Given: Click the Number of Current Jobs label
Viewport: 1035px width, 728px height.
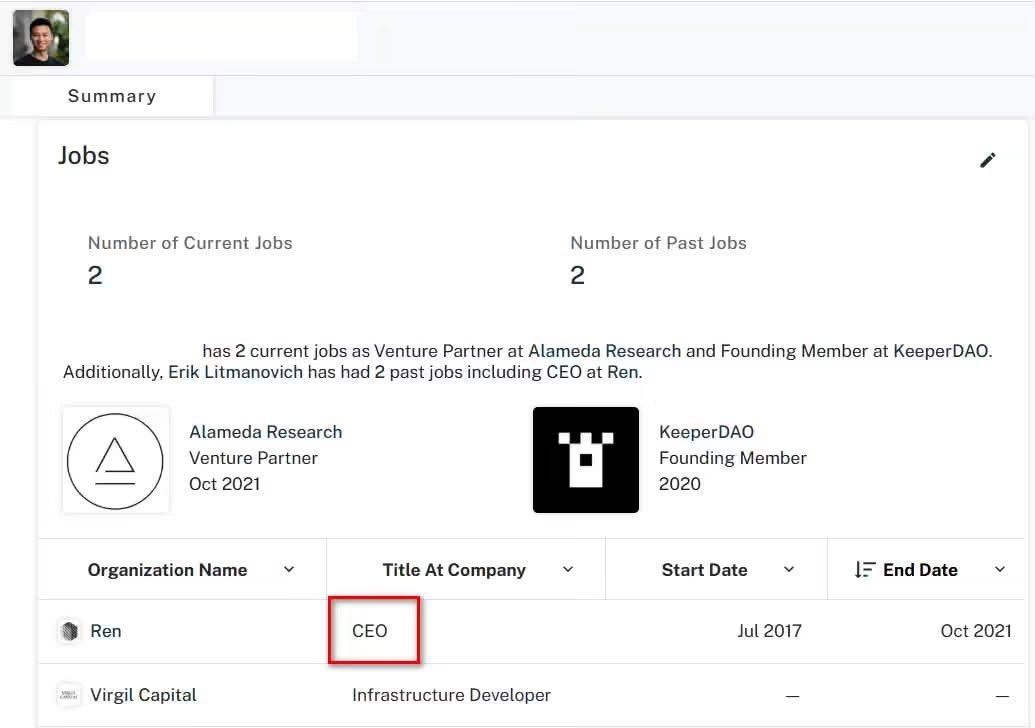Looking at the screenshot, I should pos(190,243).
